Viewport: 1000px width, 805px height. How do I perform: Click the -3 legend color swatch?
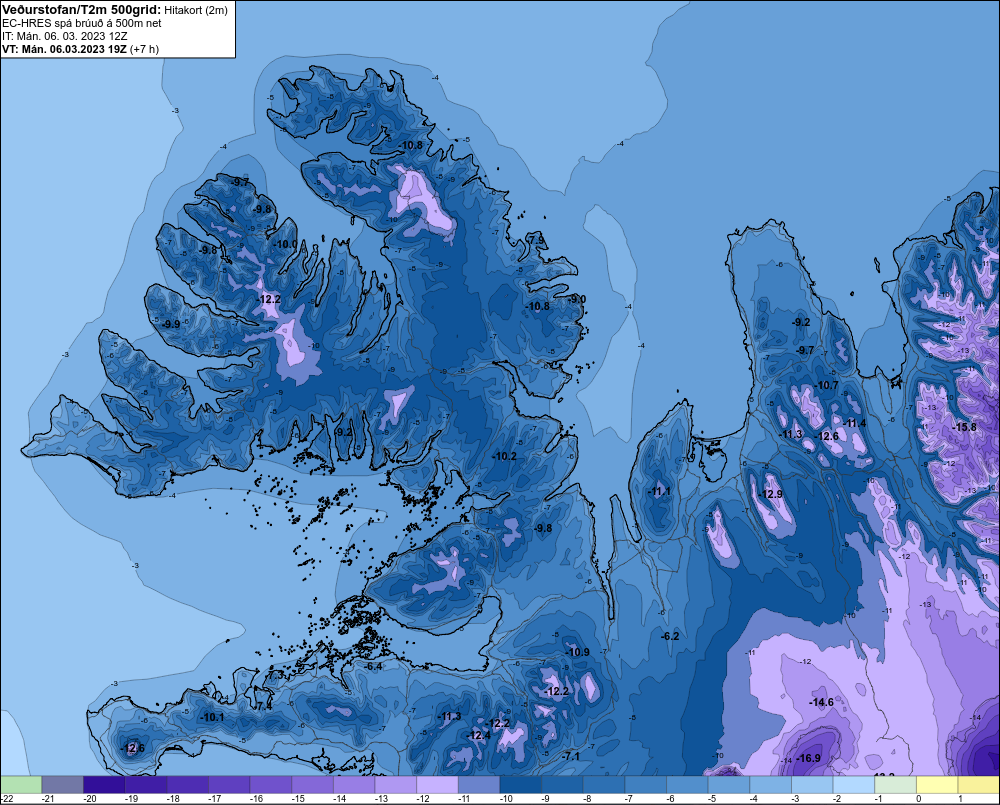point(812,785)
